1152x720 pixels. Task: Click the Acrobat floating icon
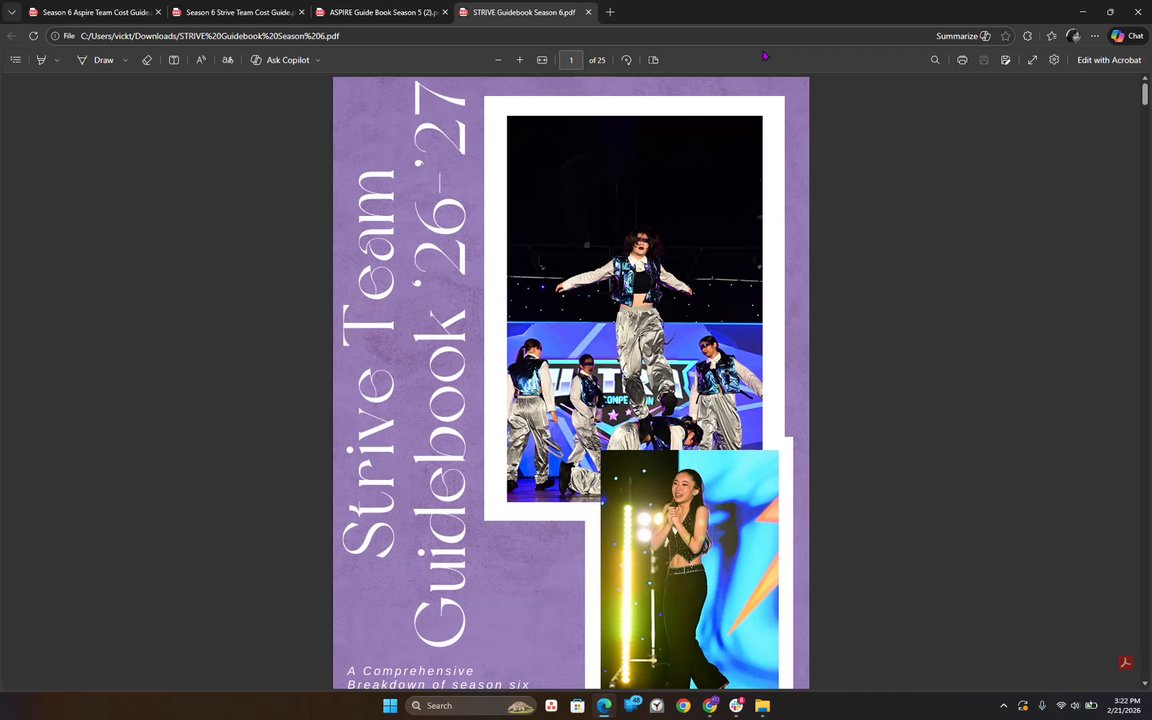tap(1126, 663)
